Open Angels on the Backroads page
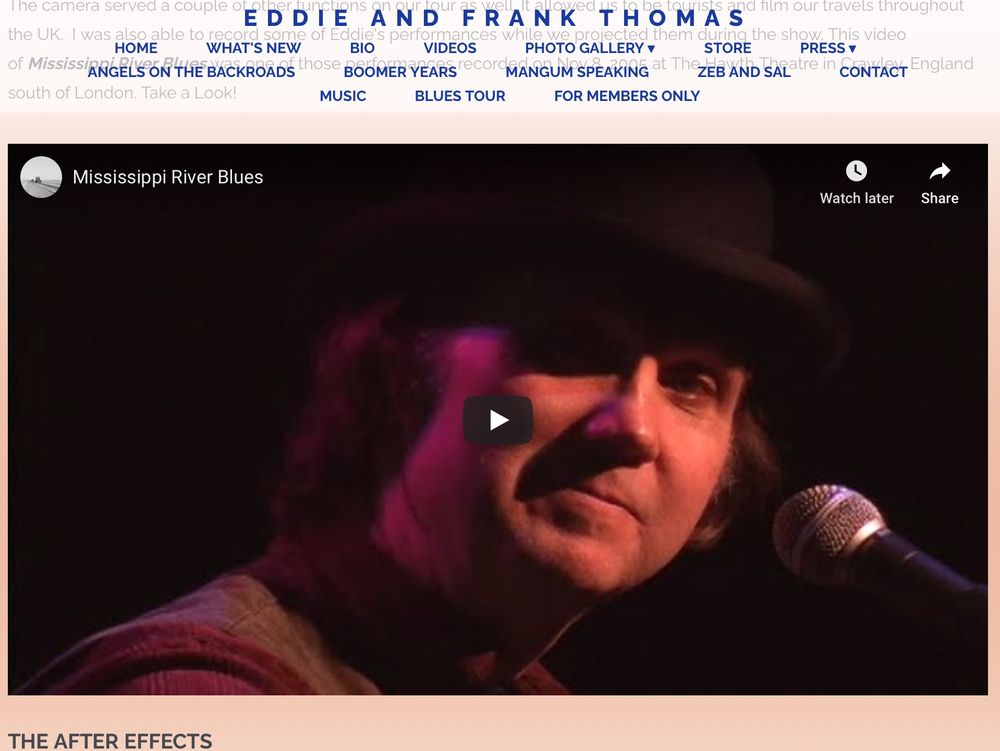 pyautogui.click(x=191, y=72)
